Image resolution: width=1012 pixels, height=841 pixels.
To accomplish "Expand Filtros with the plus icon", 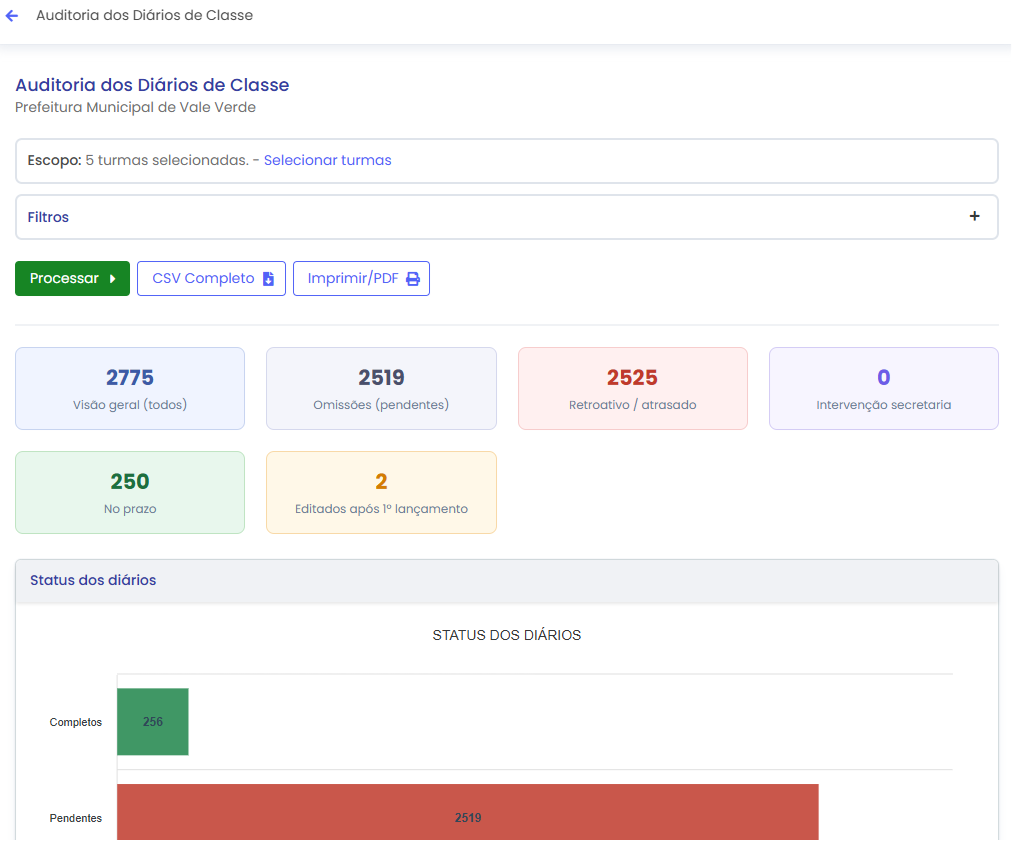I will (974, 216).
